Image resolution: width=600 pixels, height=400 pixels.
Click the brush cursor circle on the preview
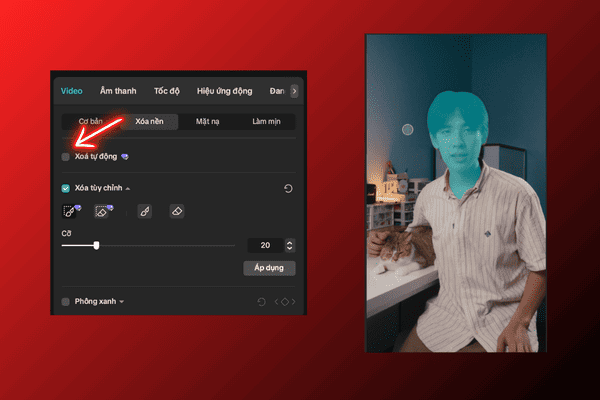coord(407,130)
